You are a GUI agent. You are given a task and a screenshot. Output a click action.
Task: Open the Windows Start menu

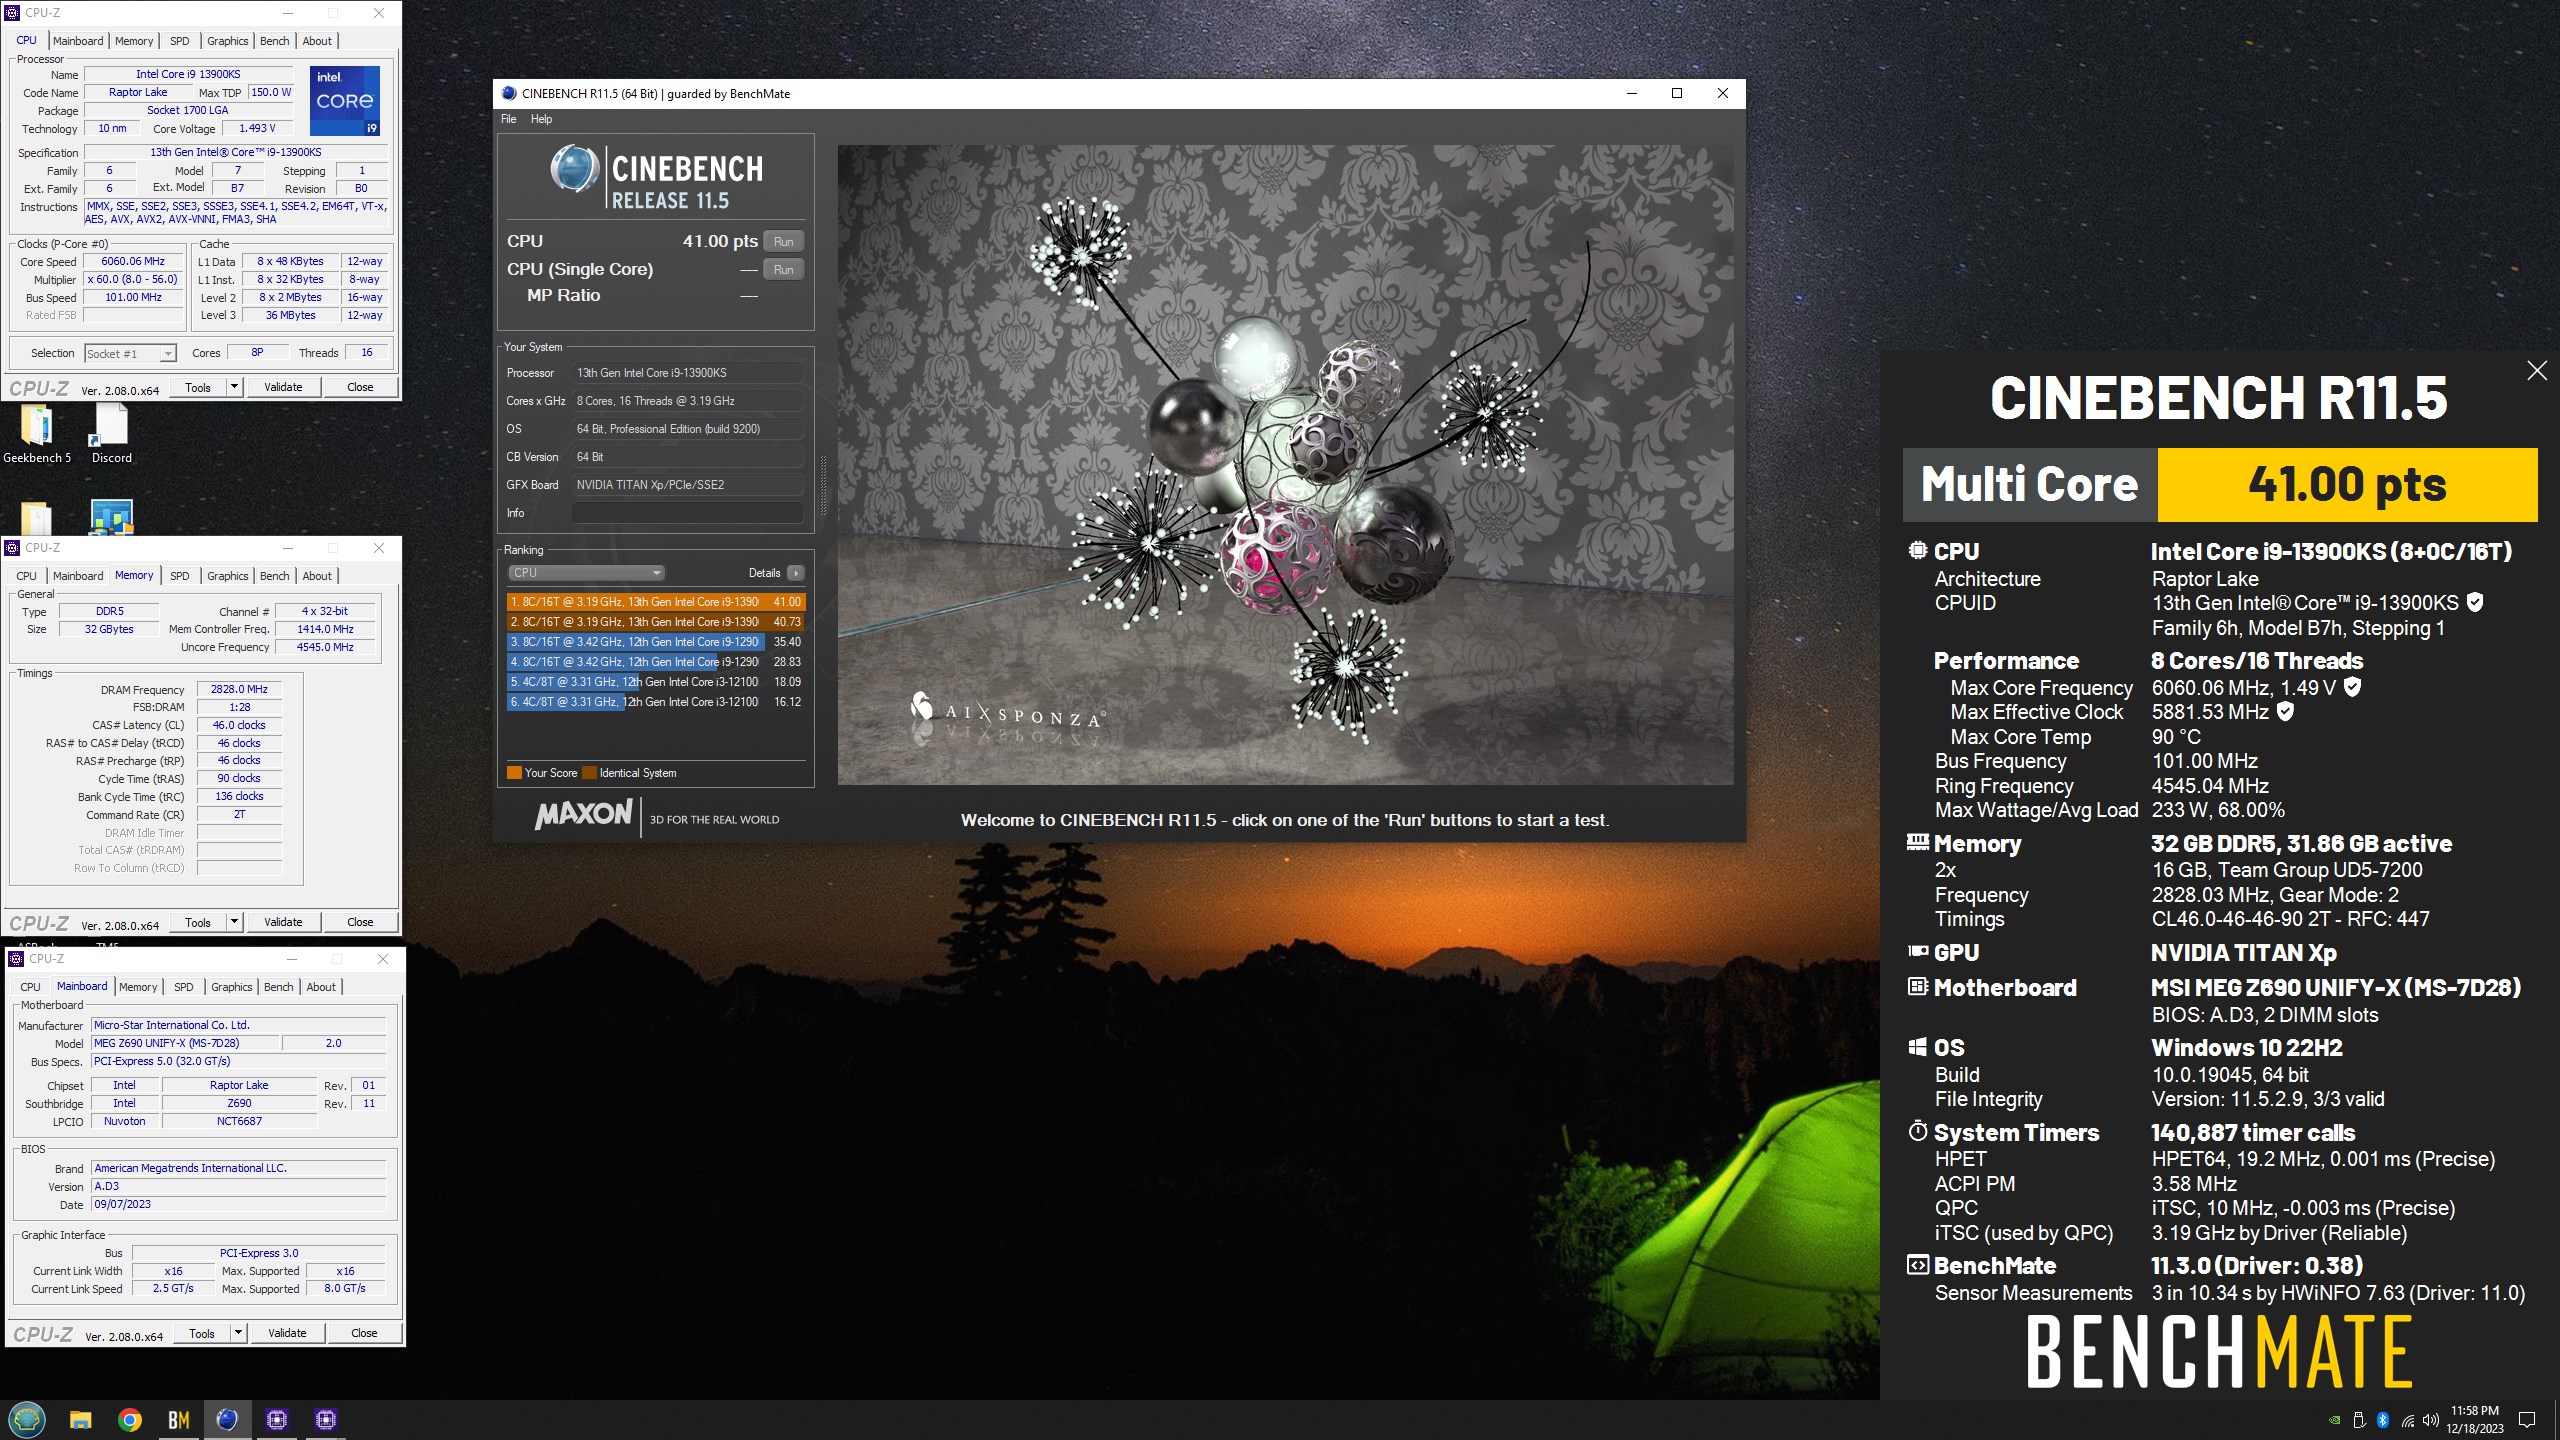click(x=27, y=1419)
